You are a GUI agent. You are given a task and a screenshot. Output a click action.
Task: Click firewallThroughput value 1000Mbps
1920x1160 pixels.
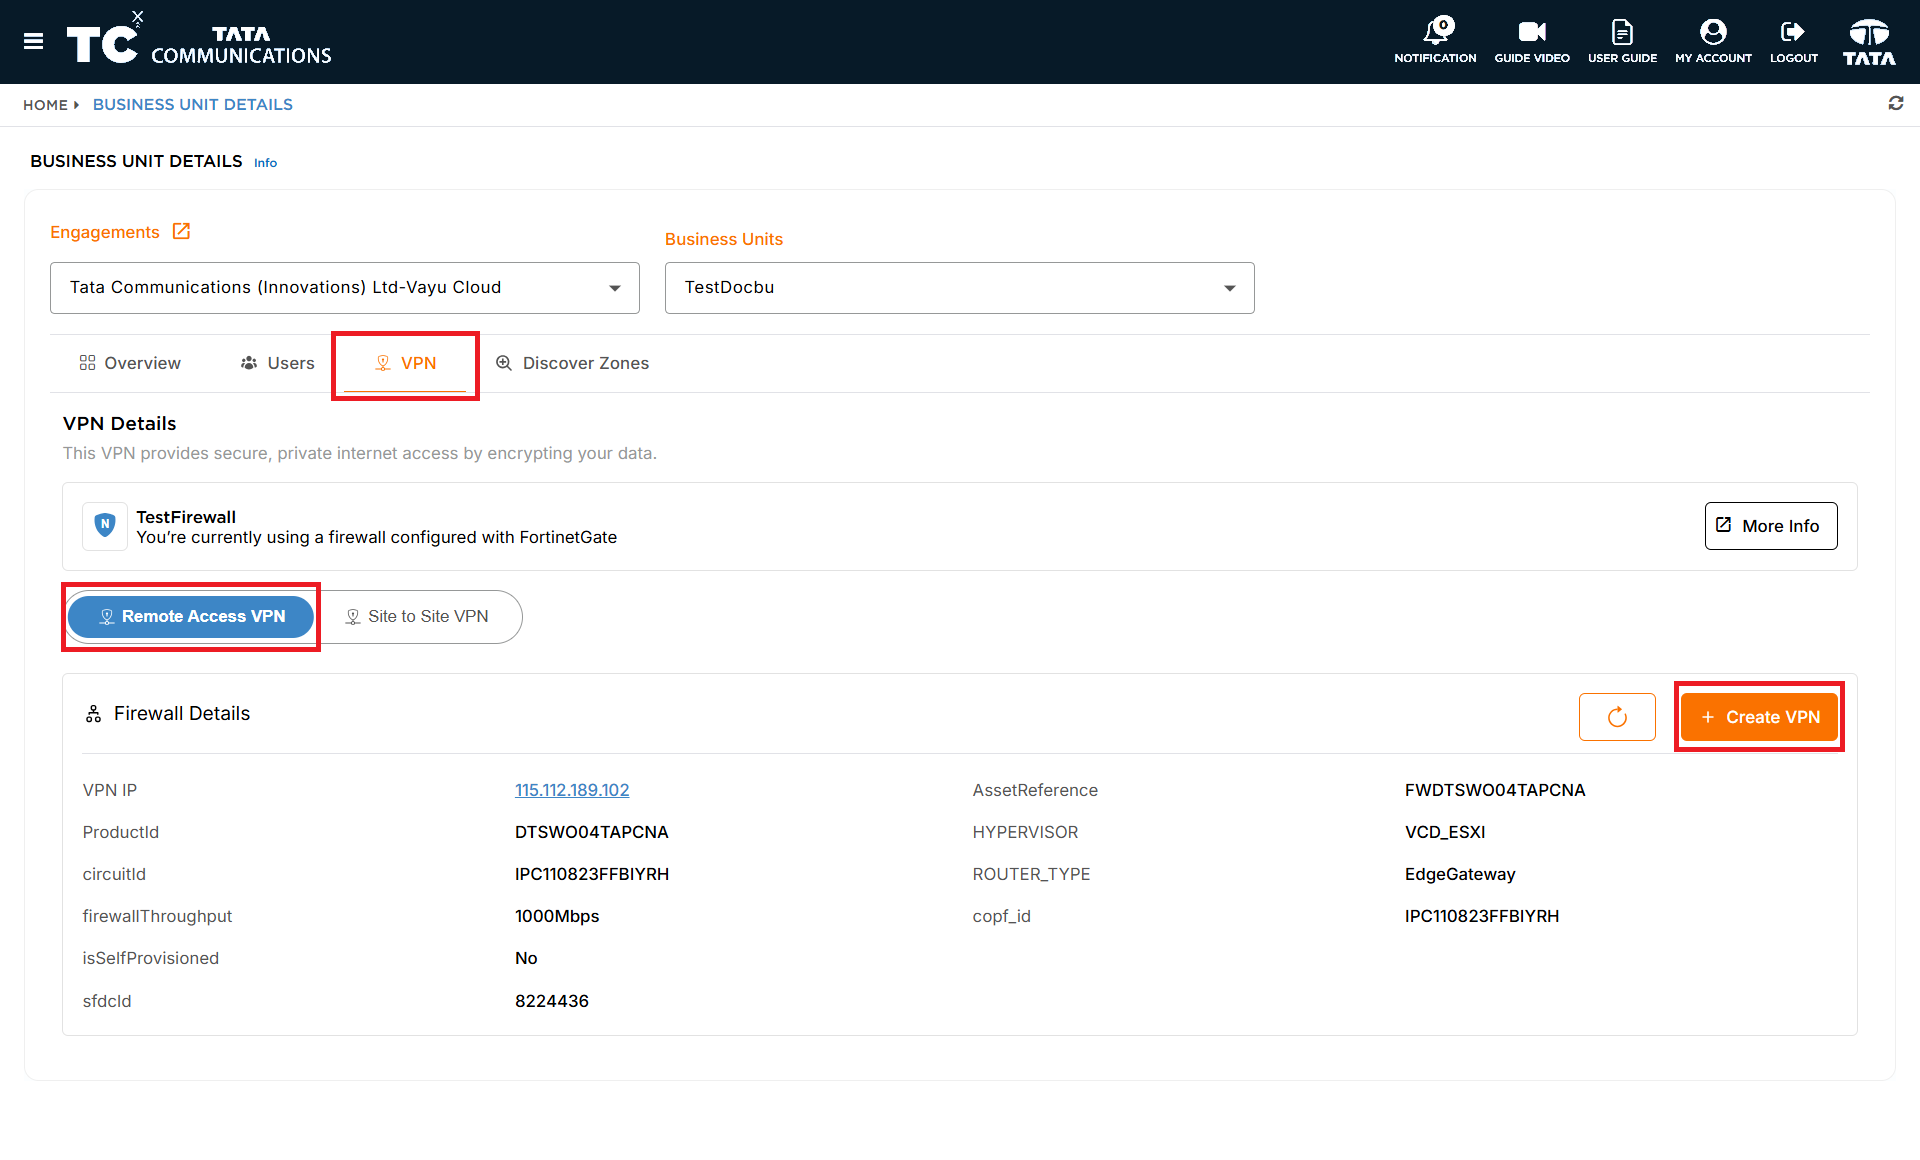tap(557, 916)
